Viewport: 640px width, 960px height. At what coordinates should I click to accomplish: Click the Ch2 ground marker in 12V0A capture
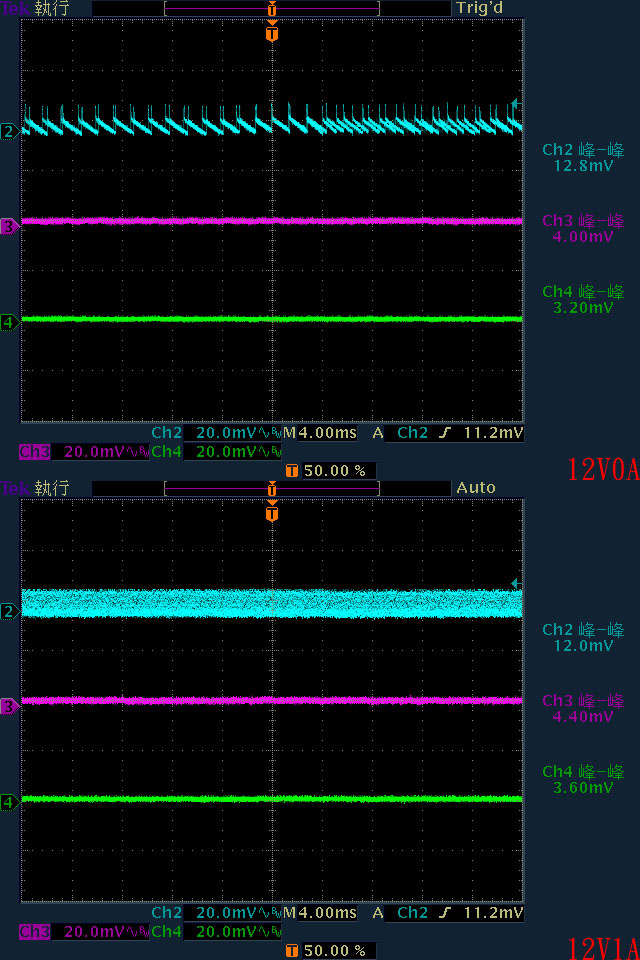pos(9,131)
